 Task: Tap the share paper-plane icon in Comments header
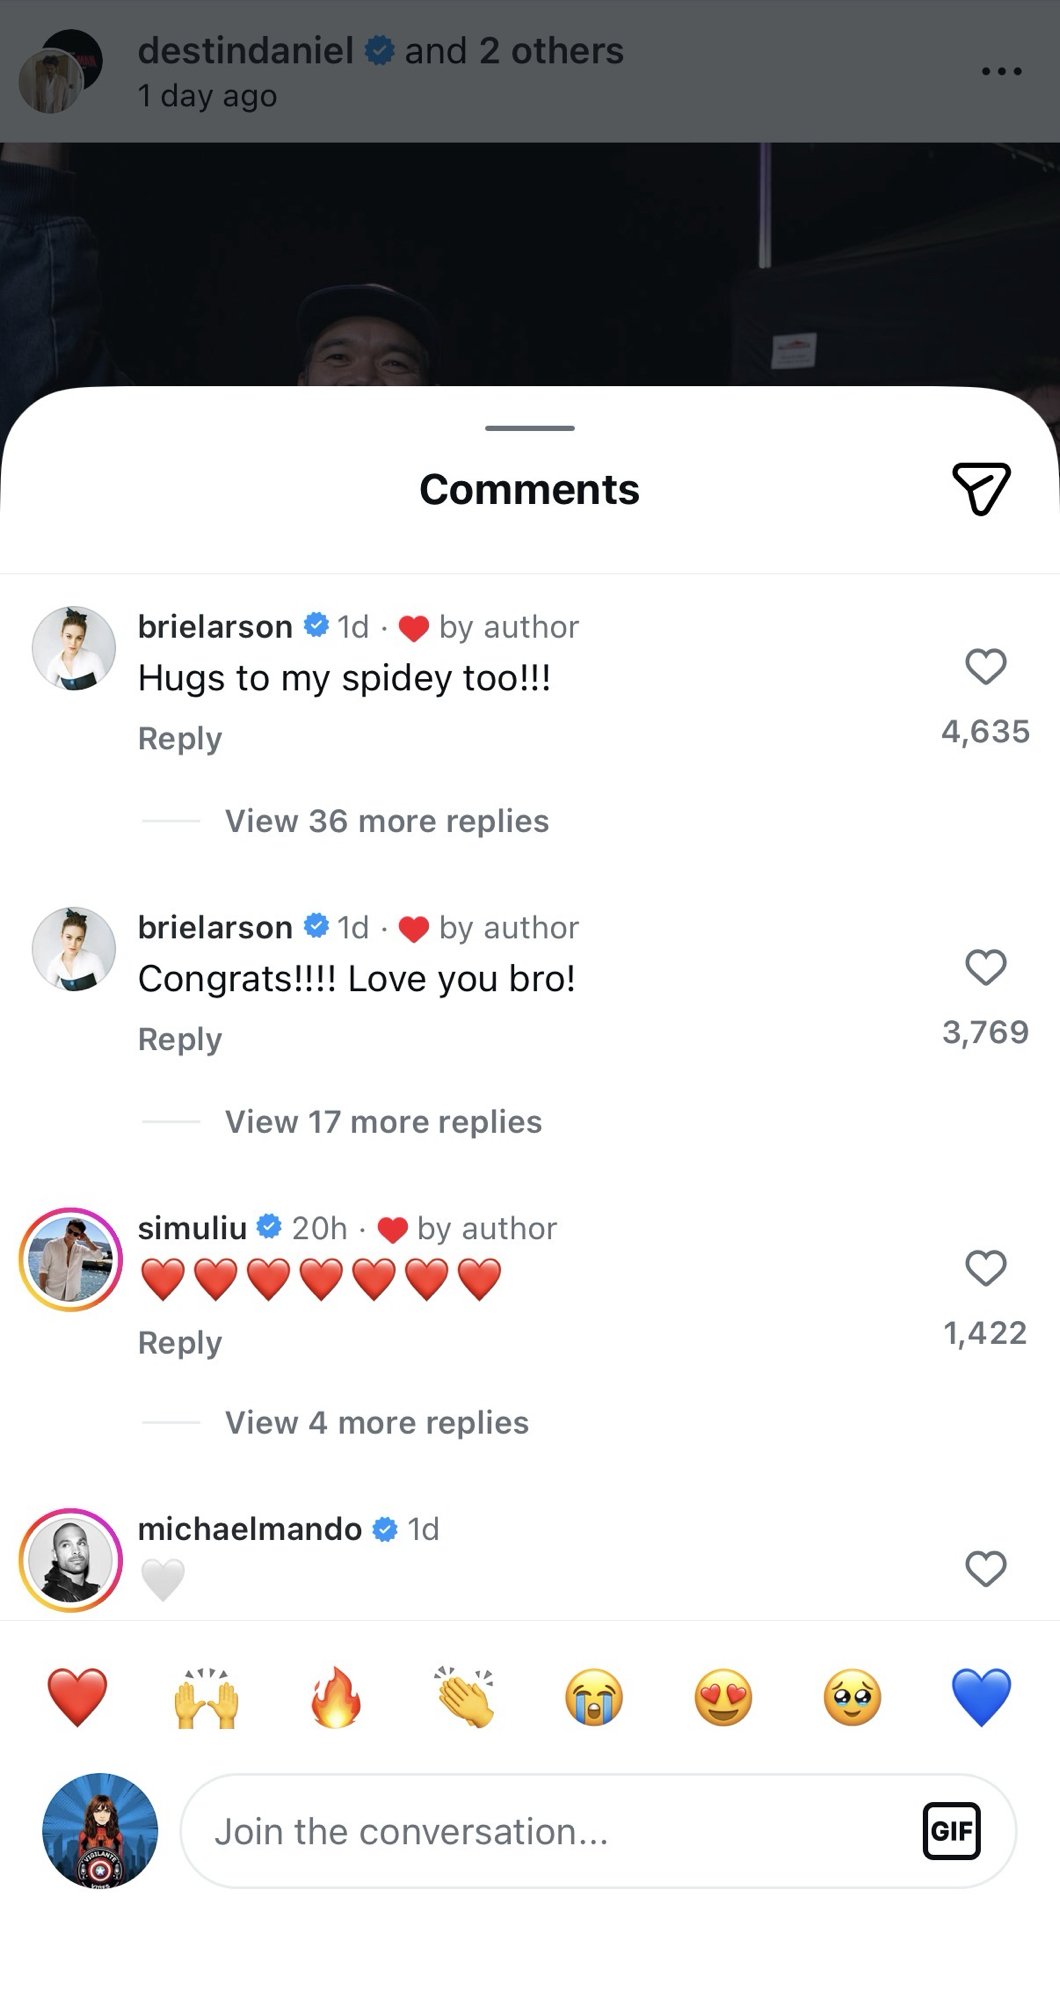pyautogui.click(x=981, y=489)
